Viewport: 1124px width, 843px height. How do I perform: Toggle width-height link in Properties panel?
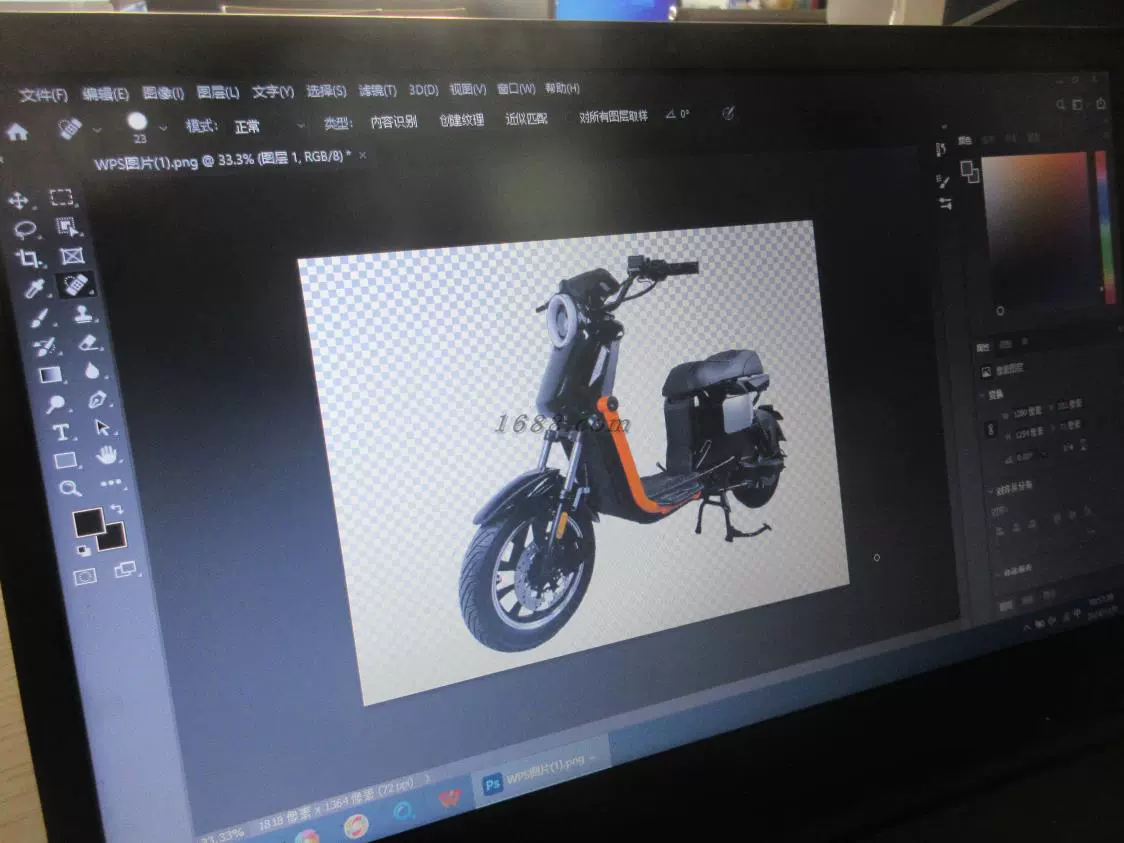tap(991, 429)
